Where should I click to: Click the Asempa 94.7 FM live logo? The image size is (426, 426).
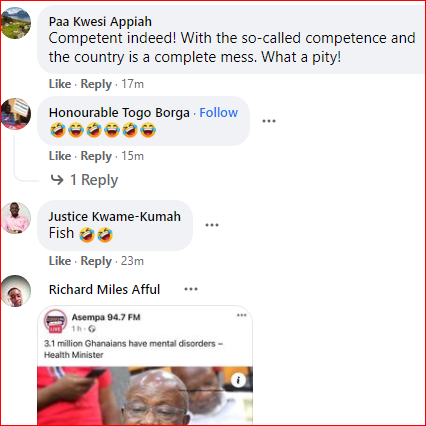point(56,322)
